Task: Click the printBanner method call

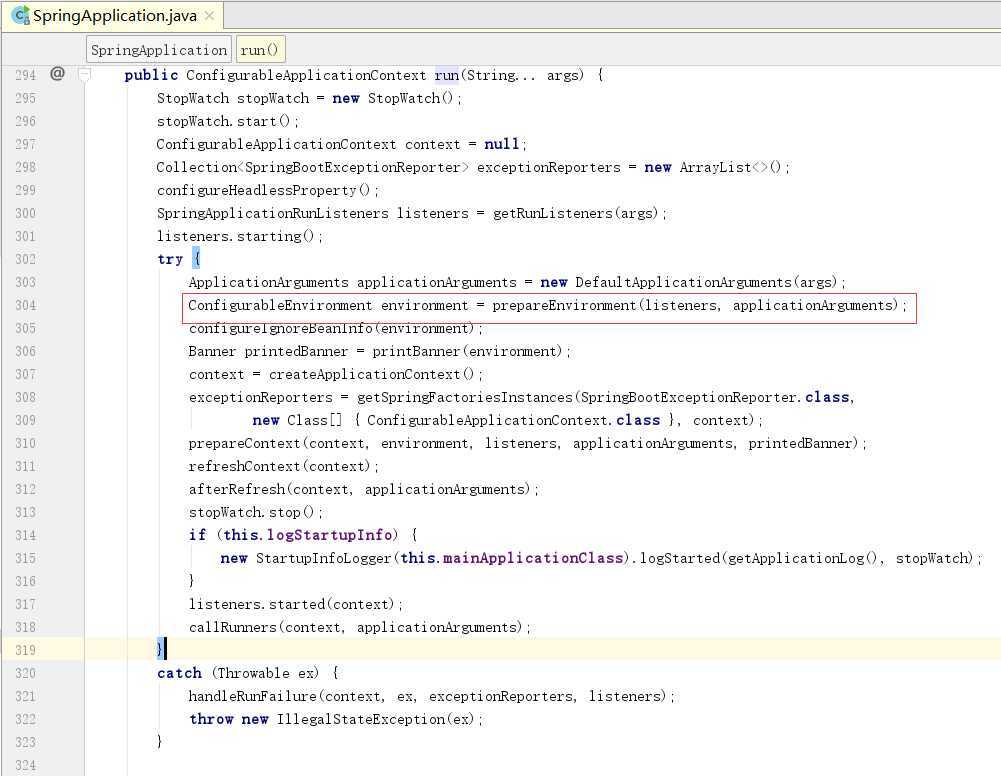Action: click(x=417, y=352)
